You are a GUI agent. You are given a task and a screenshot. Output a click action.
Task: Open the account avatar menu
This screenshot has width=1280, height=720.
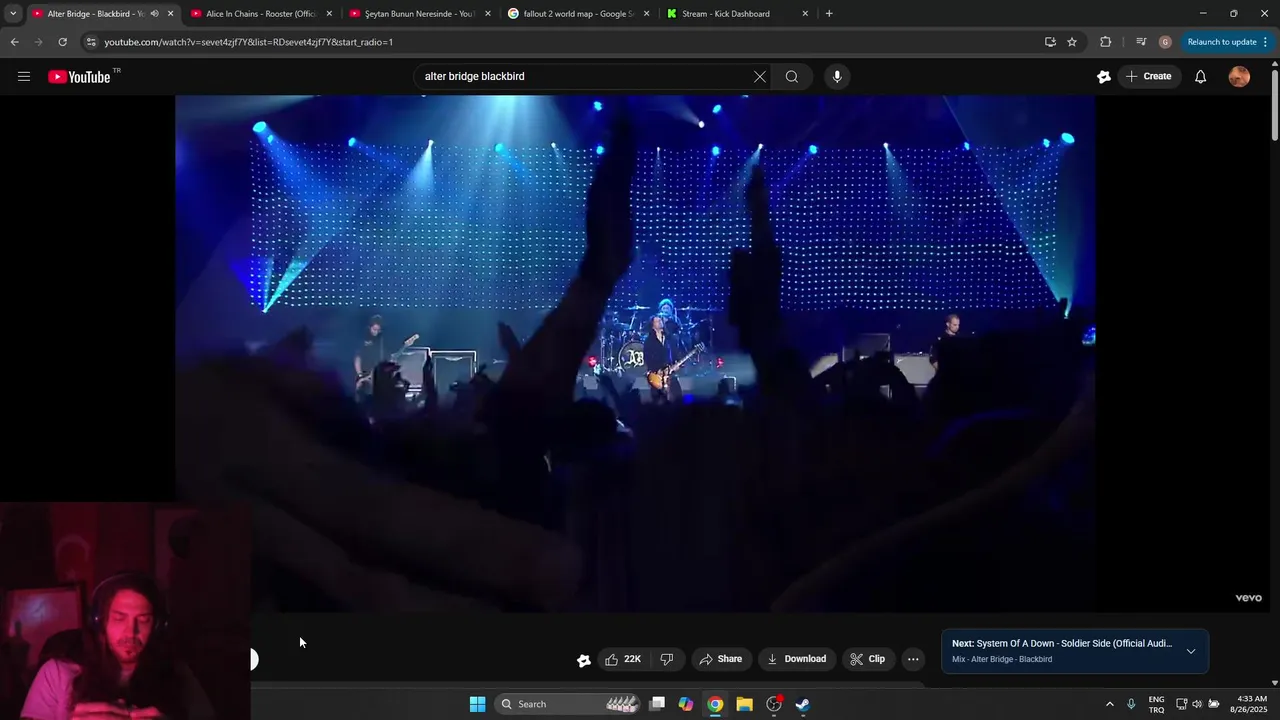click(x=1239, y=76)
